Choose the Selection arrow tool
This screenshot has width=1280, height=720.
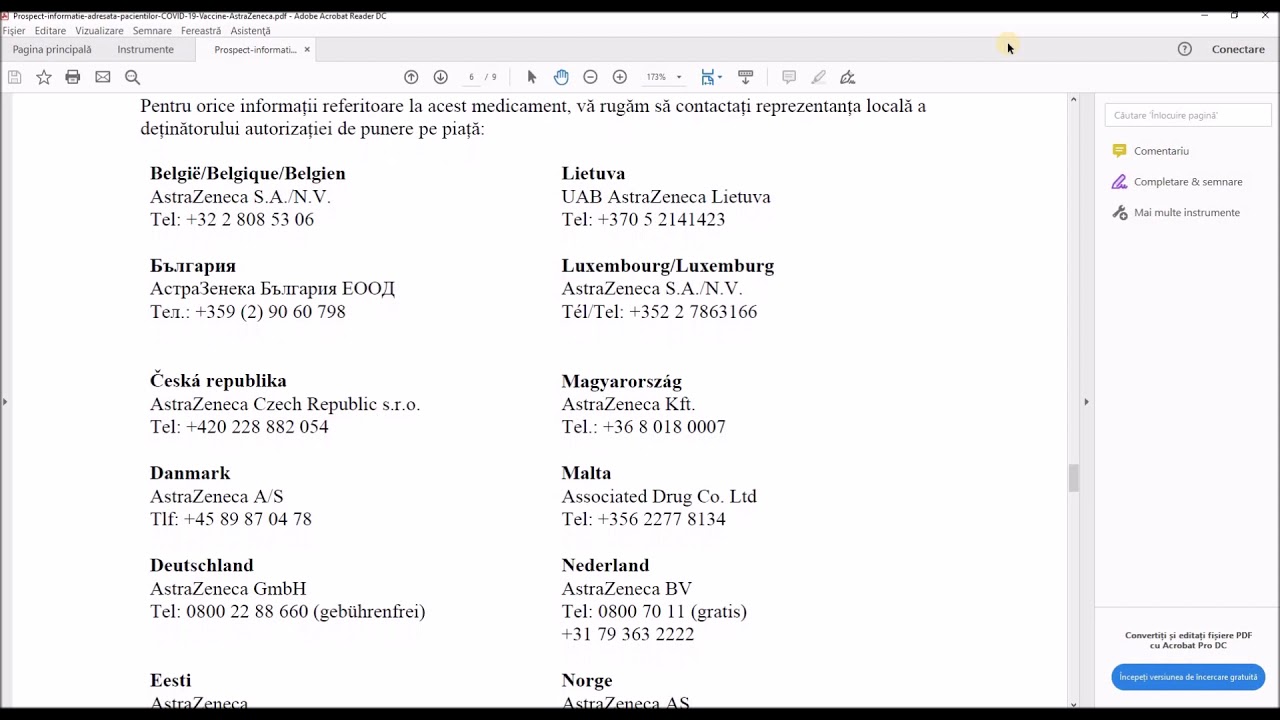[x=532, y=77]
